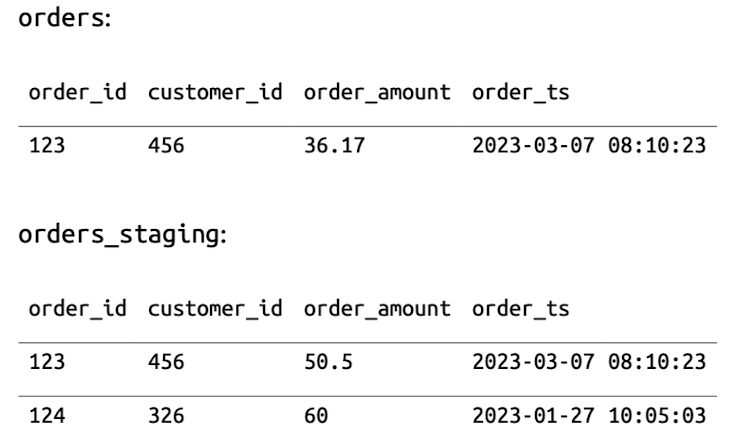Select order_id header in orders table
This screenshot has height=436, width=736.
point(77,94)
